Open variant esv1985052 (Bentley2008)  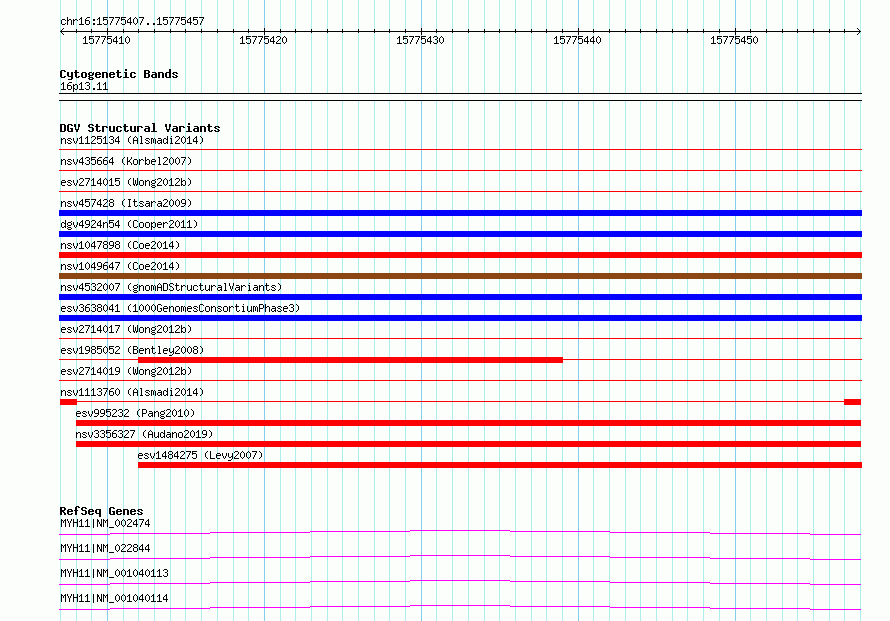point(132,350)
